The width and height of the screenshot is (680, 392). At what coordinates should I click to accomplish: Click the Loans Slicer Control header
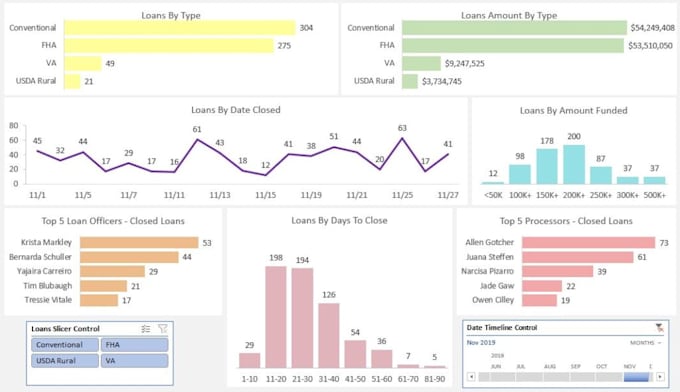(65, 329)
